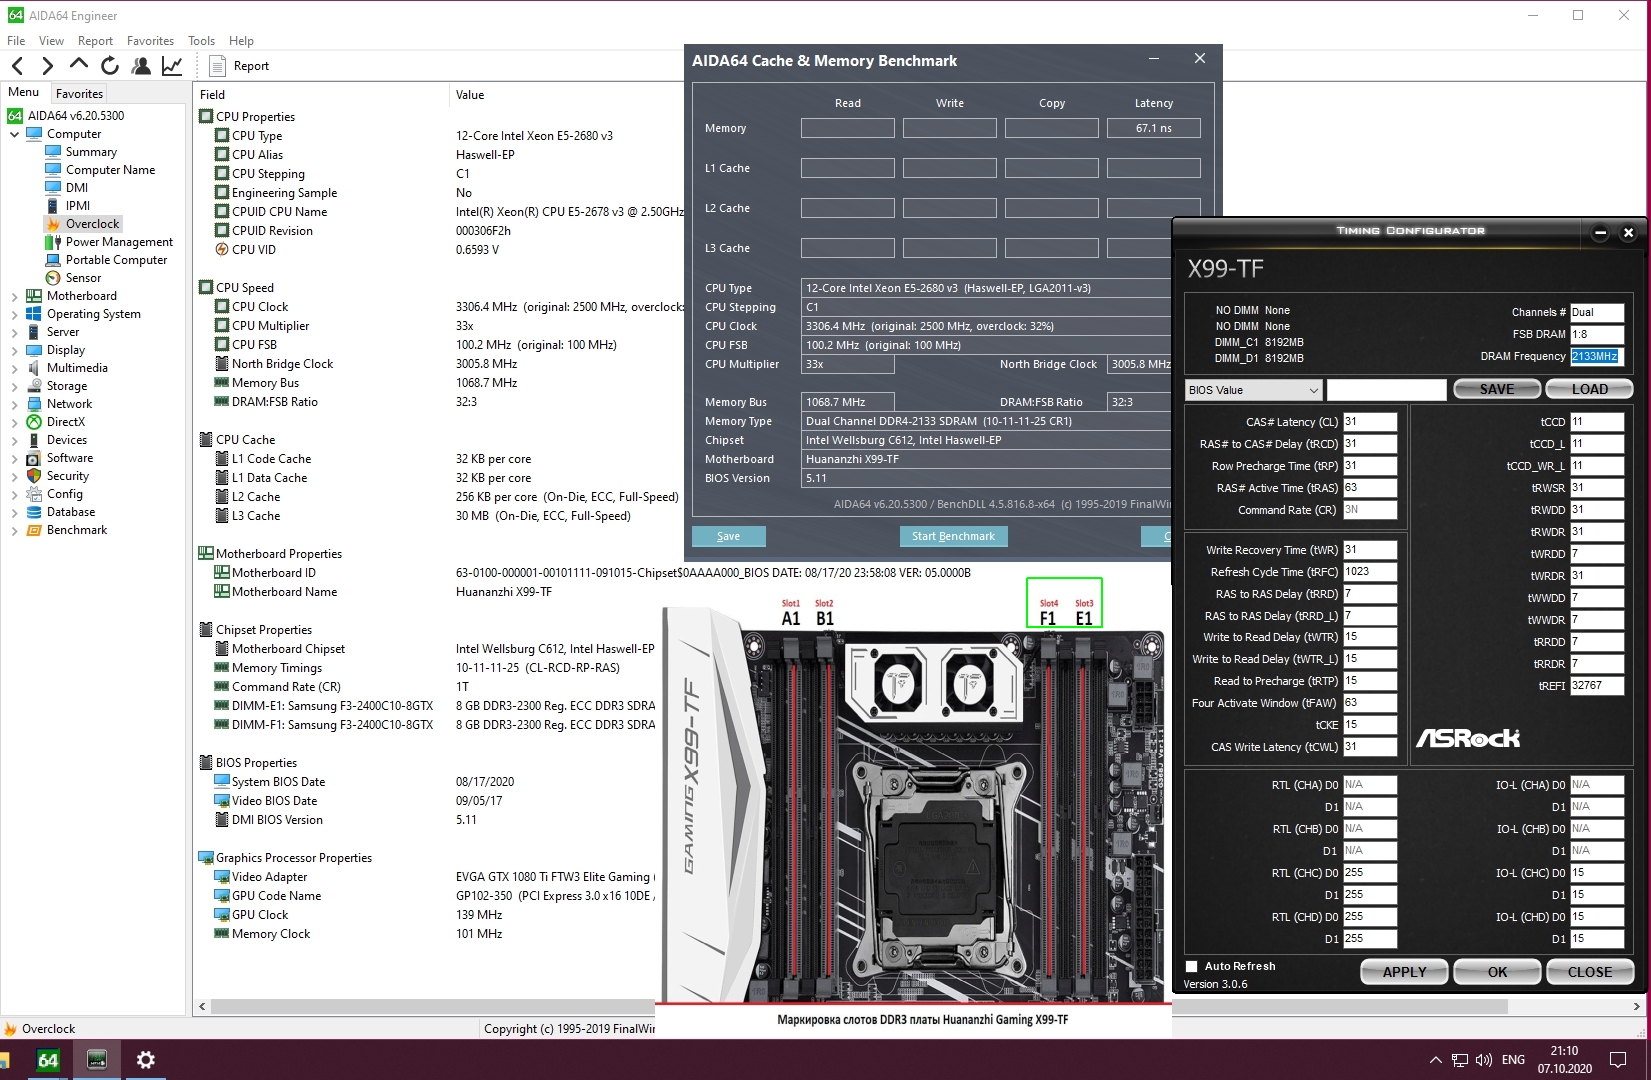Show hidden system tray icons
This screenshot has width=1651, height=1080.
click(x=1436, y=1060)
